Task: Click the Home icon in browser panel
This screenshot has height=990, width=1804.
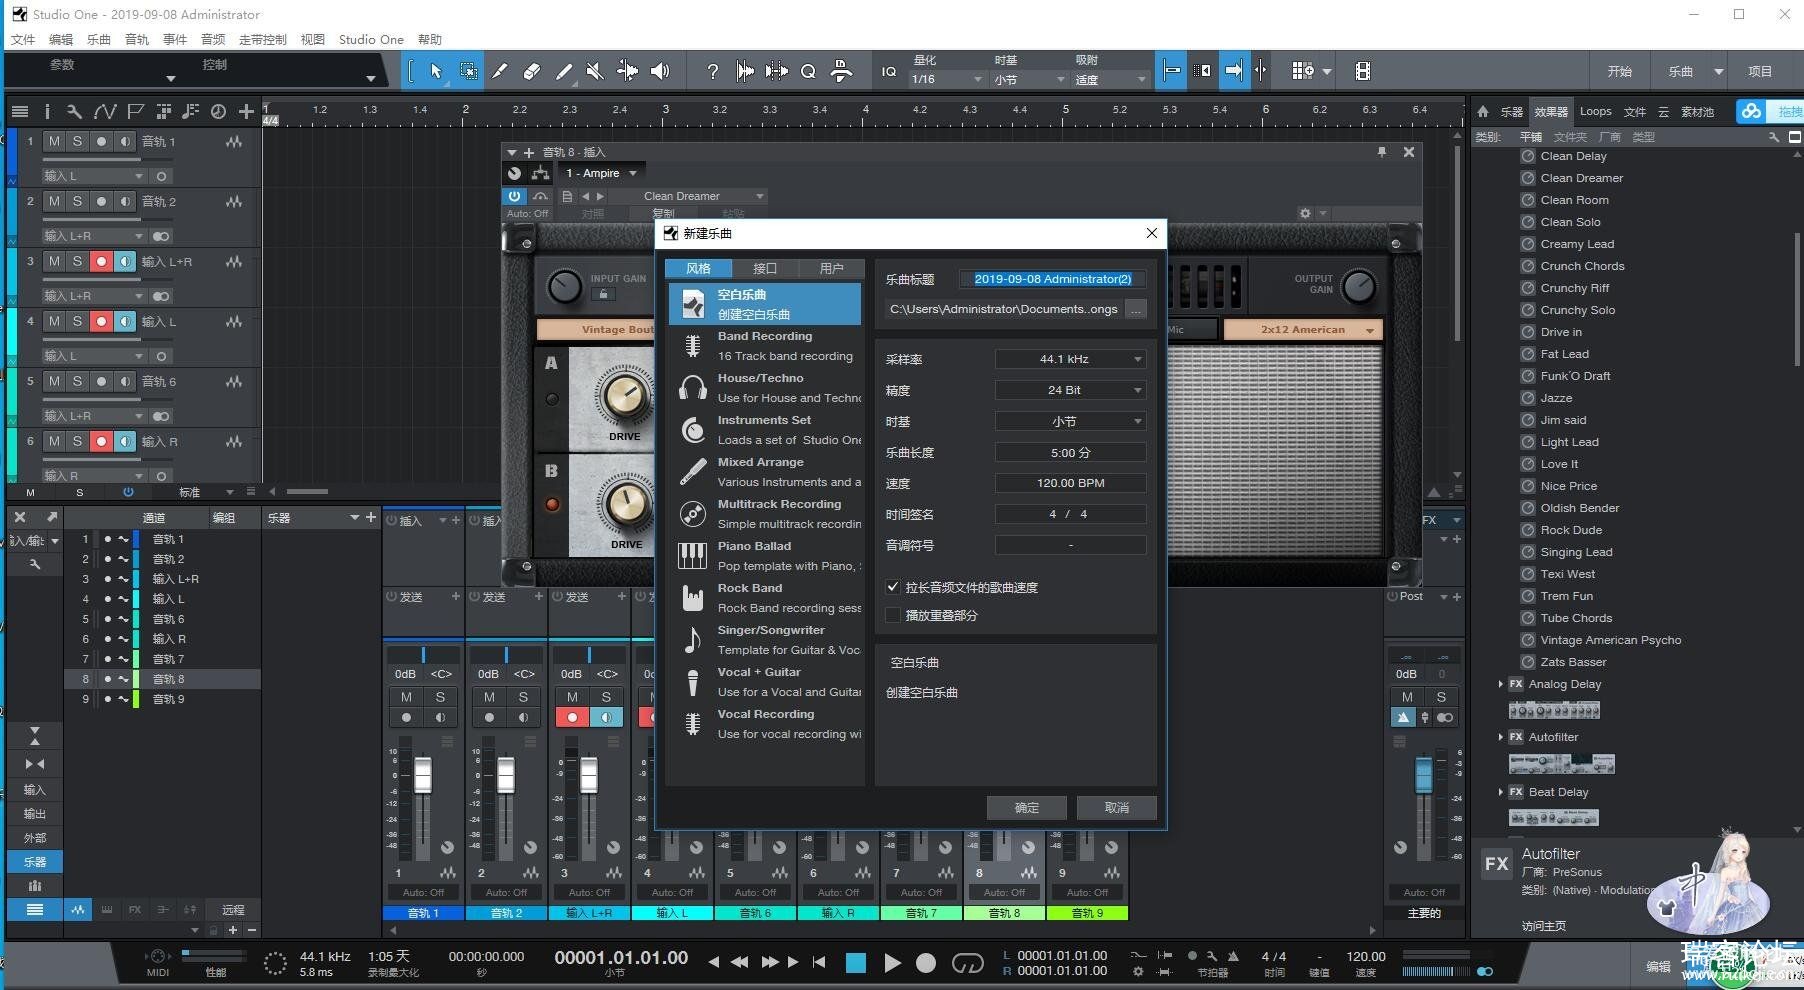Action: click(x=1483, y=111)
